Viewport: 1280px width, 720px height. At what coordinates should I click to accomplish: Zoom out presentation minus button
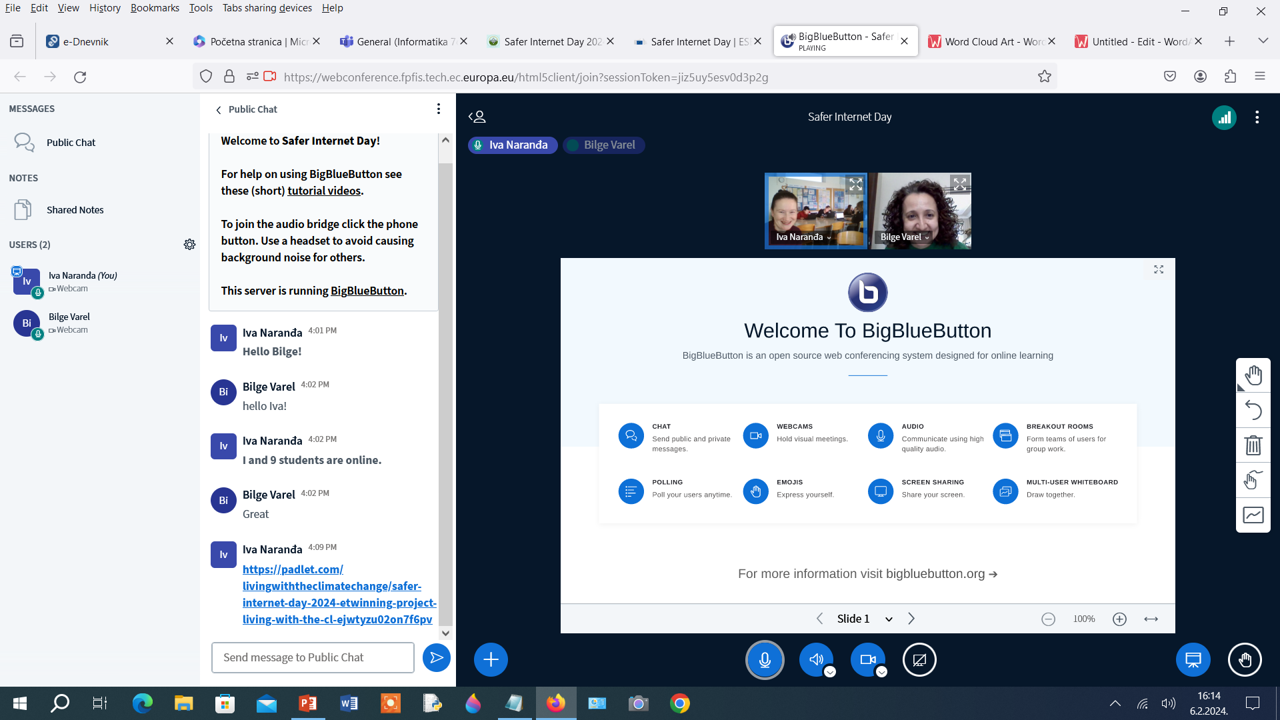pos(1048,619)
